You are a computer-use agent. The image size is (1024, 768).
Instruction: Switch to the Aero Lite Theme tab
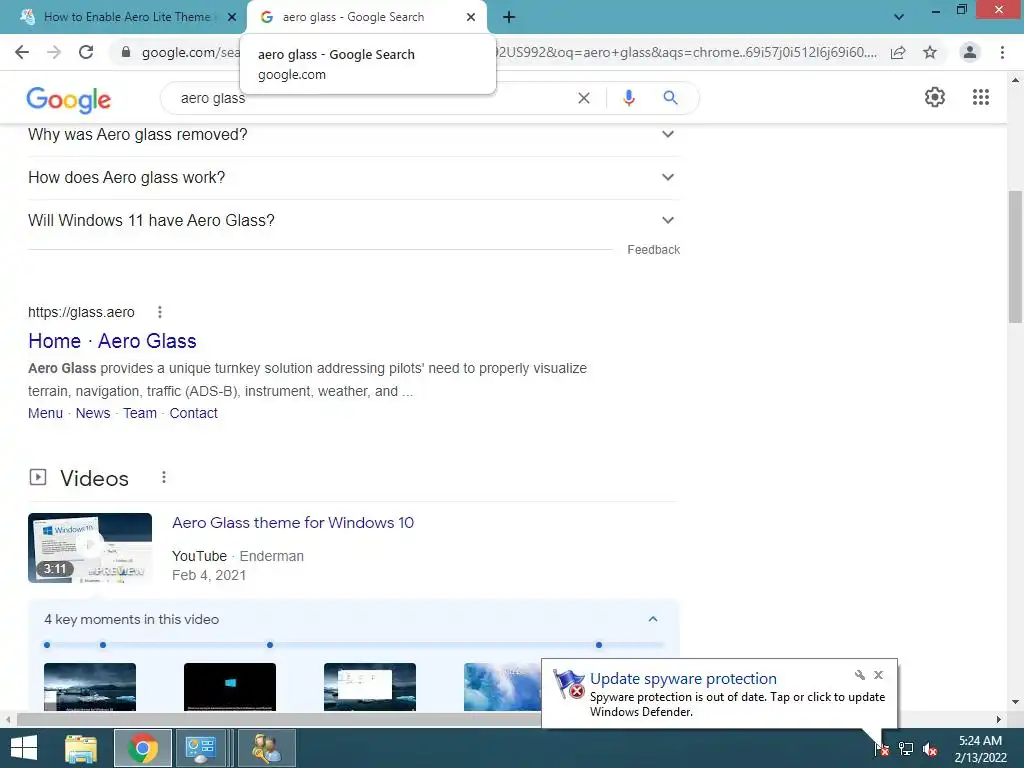pos(127,17)
